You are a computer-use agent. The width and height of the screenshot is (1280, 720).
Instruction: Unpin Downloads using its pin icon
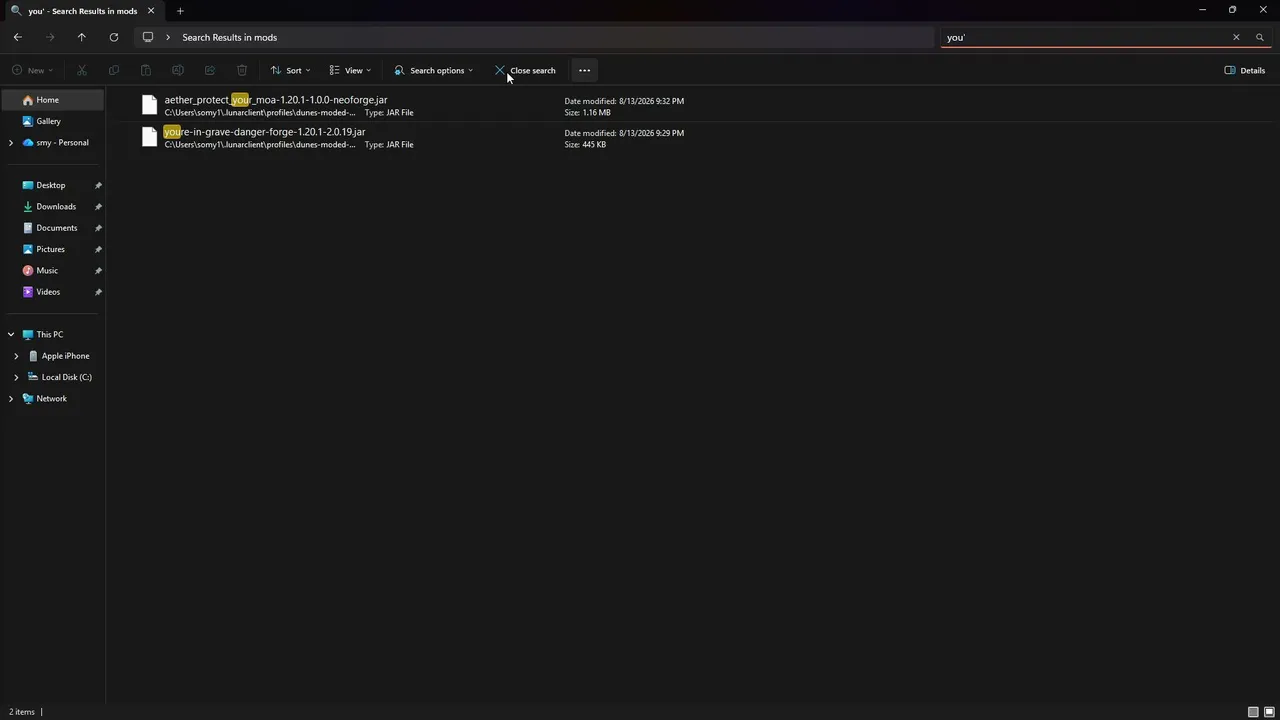pos(98,207)
